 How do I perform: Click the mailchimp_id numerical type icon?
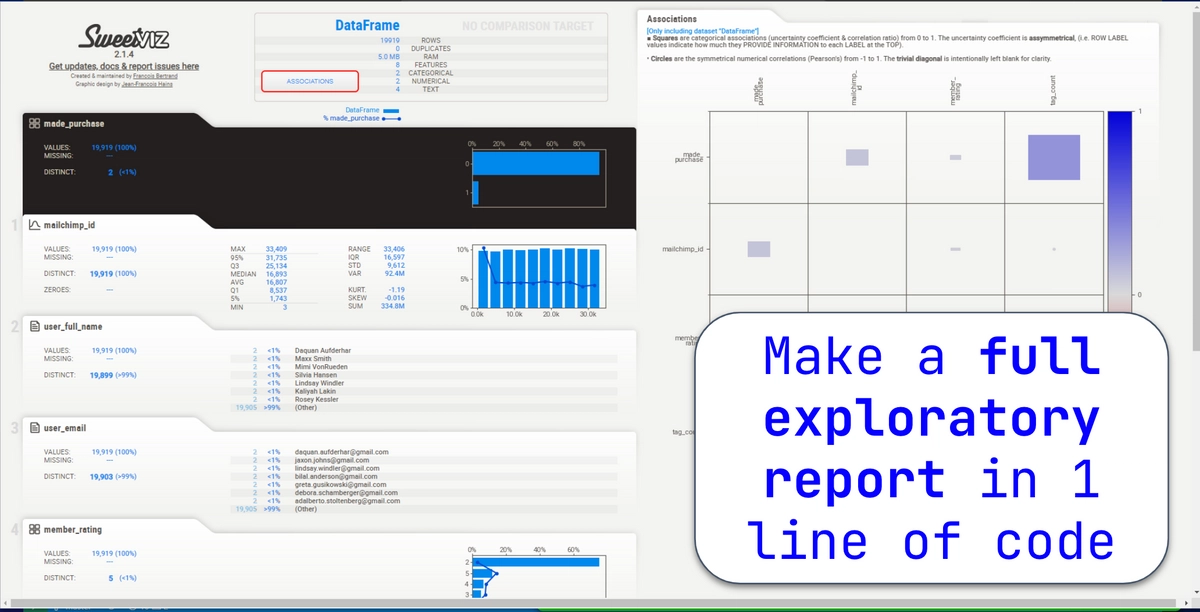(34, 225)
